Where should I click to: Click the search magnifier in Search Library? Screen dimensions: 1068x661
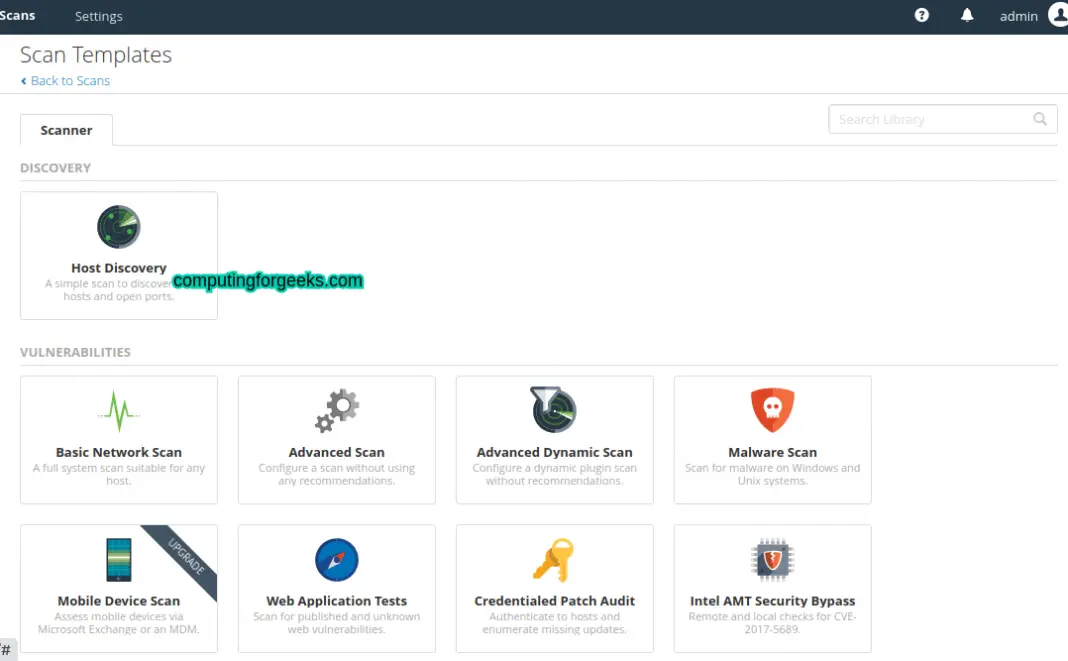point(1040,118)
